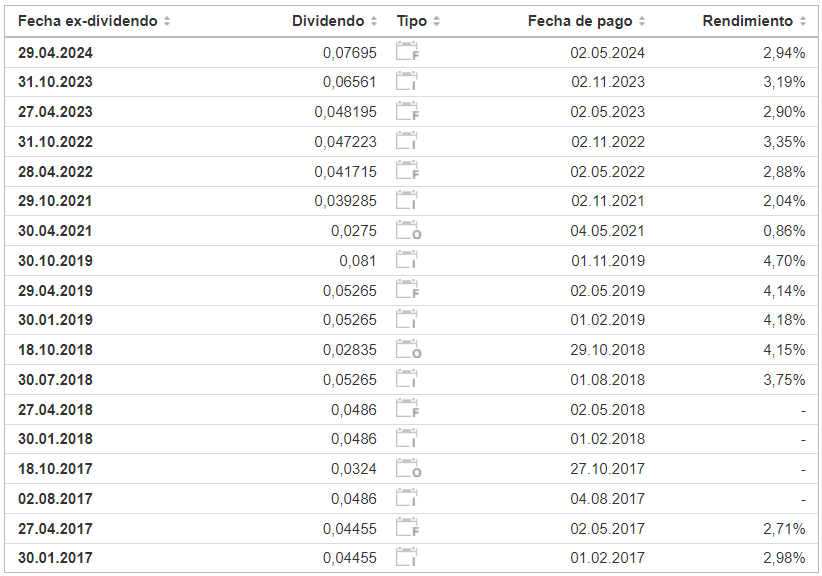The image size is (822, 576).
Task: Click the type icon for the 18.10.2018 dividend
Action: (x=407, y=350)
